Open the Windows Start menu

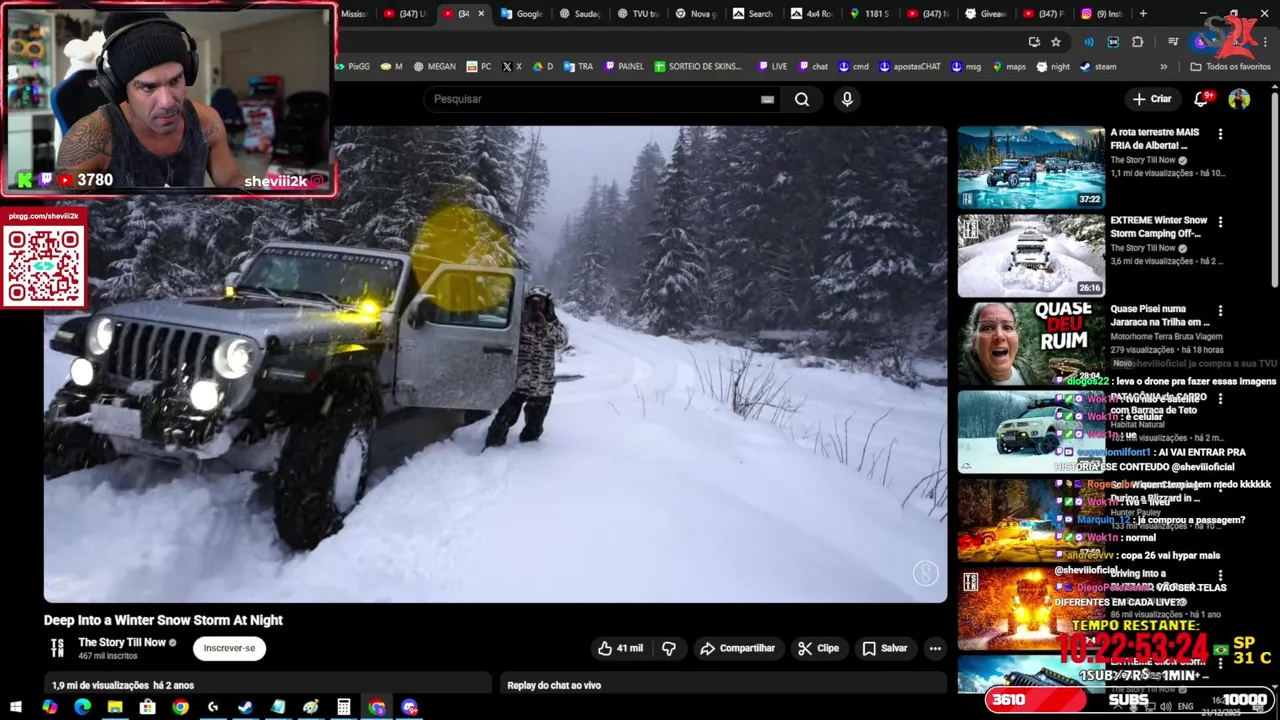tap(16, 707)
